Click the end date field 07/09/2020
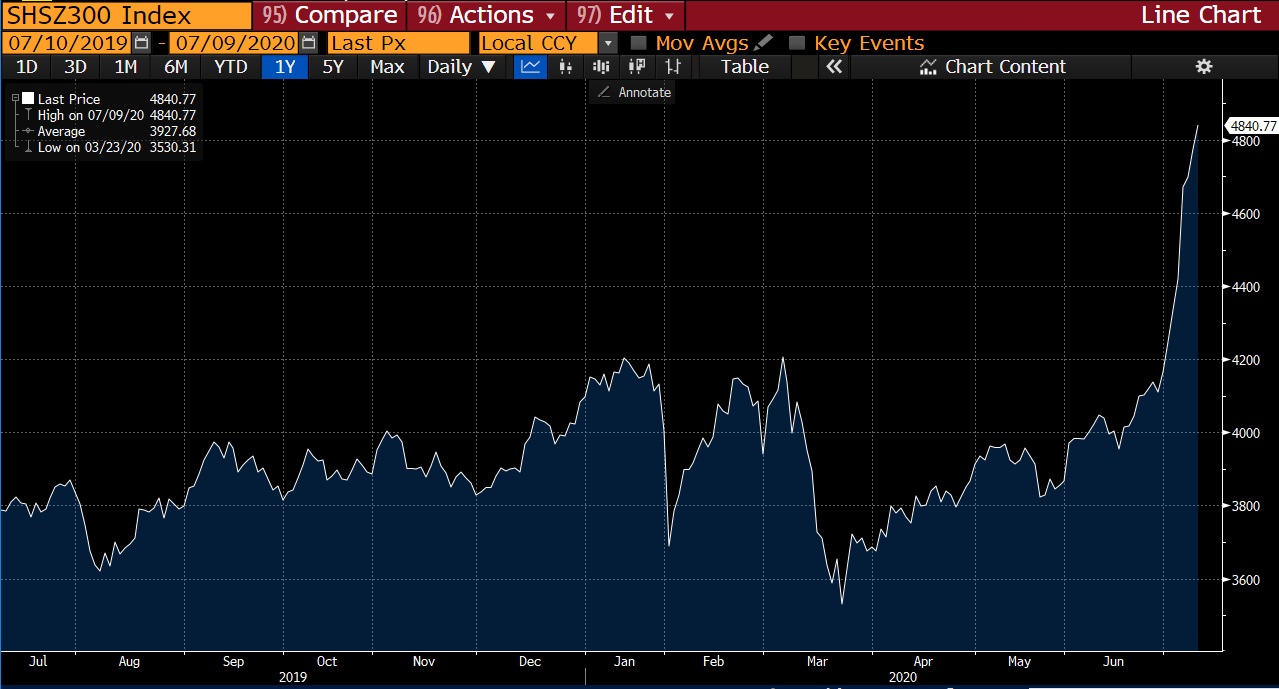 (234, 43)
